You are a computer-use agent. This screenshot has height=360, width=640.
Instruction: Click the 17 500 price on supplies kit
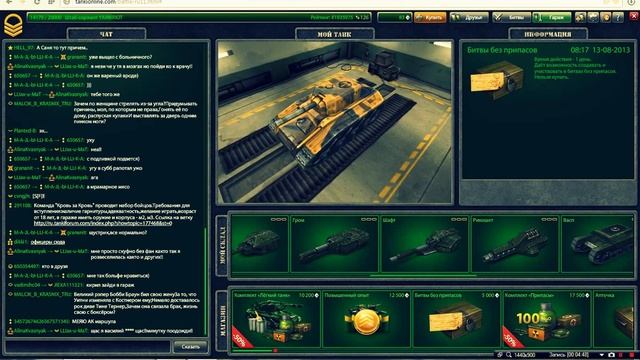click(577, 295)
